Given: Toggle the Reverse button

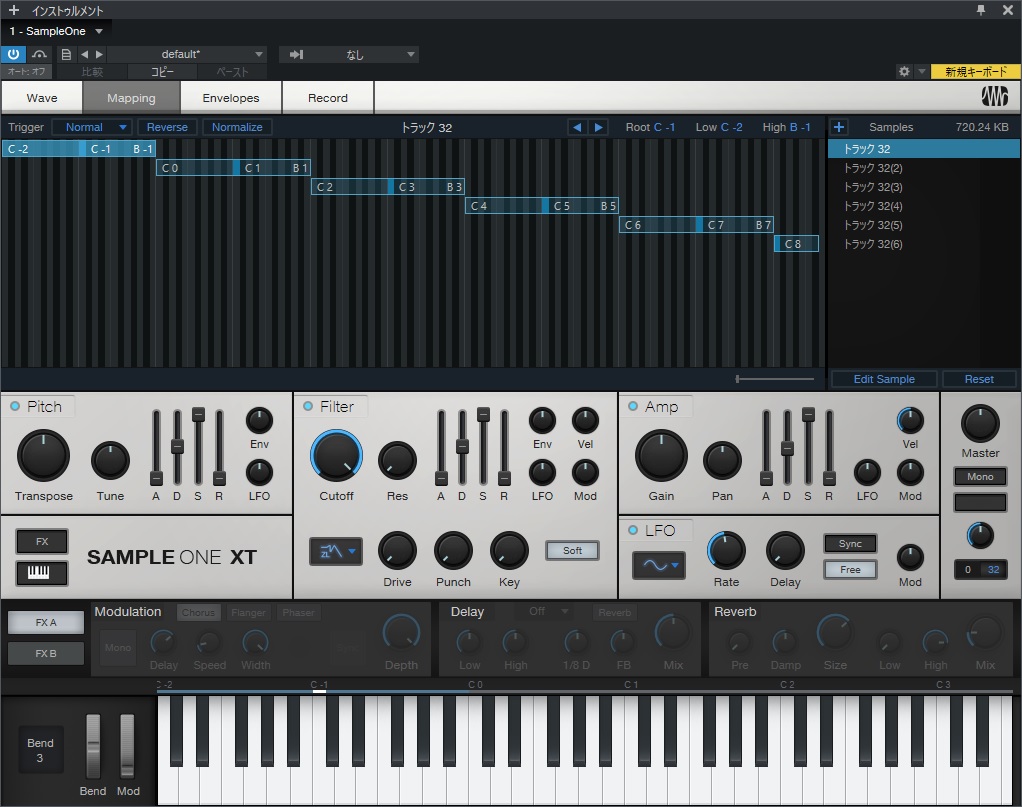Looking at the screenshot, I should click(167, 127).
